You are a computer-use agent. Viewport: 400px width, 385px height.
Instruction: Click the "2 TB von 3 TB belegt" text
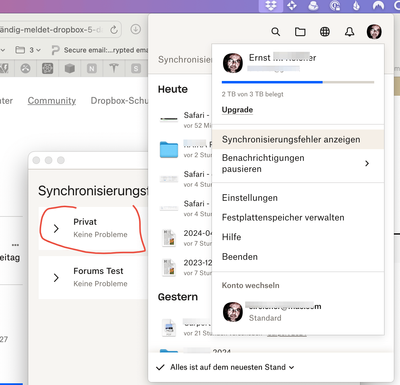[252, 94]
